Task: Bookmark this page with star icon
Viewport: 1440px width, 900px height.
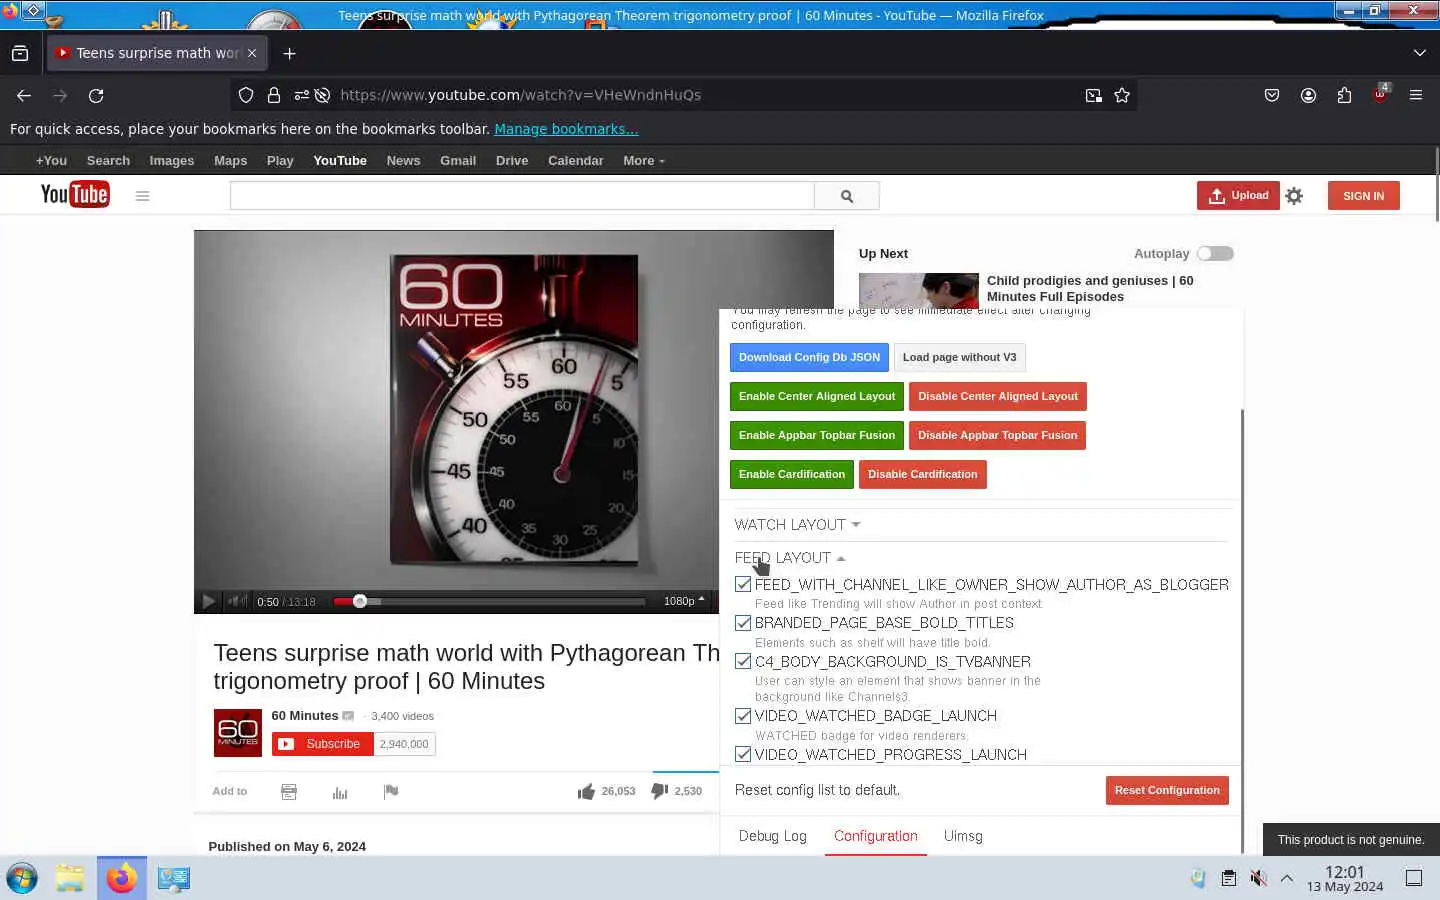Action: pyautogui.click(x=1122, y=95)
